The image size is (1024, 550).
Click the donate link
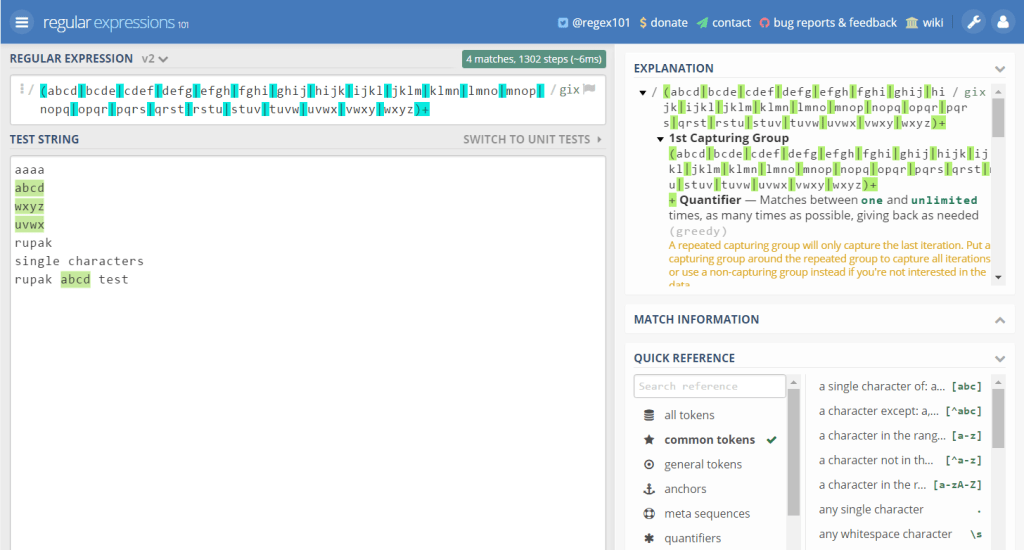(x=663, y=22)
